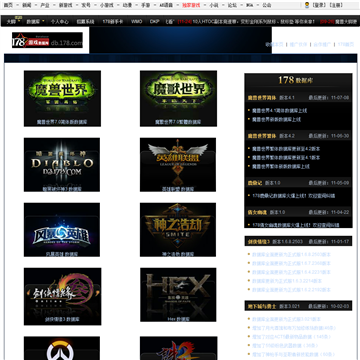Open the Overwatch logo tile

tap(62, 348)
